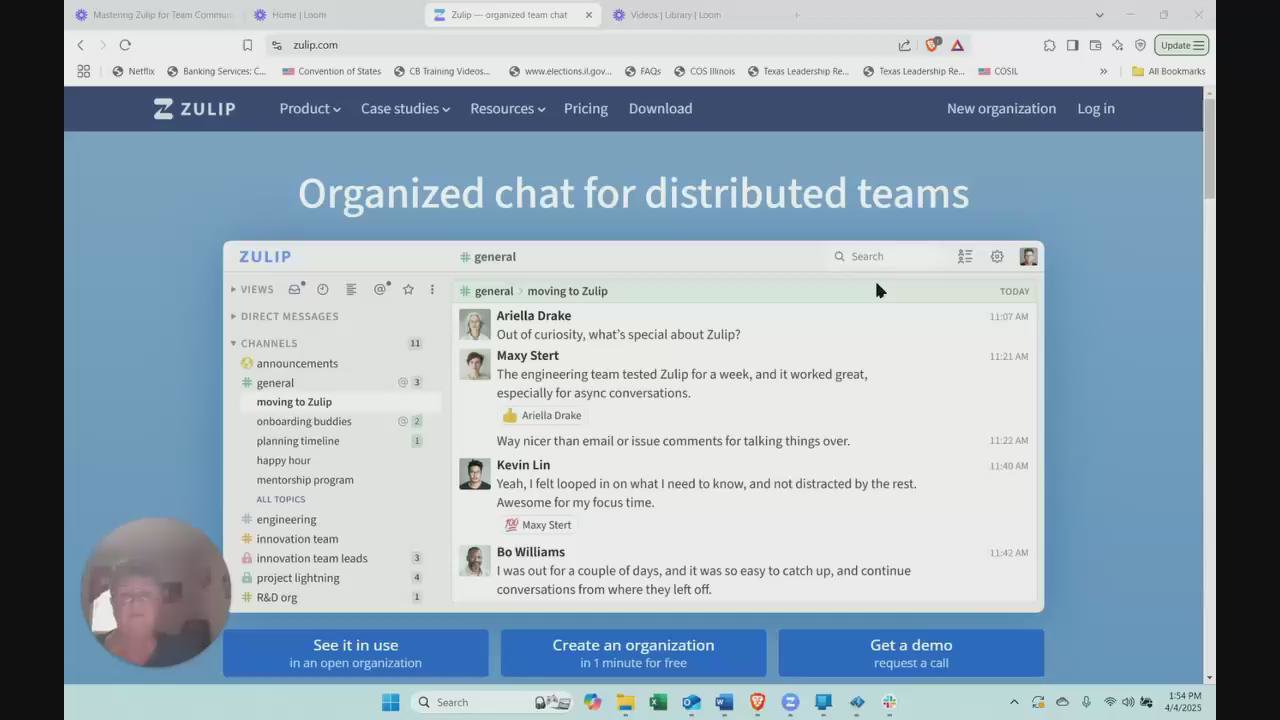Click the zulip.com address bar
1280x720 pixels.
(x=580, y=45)
